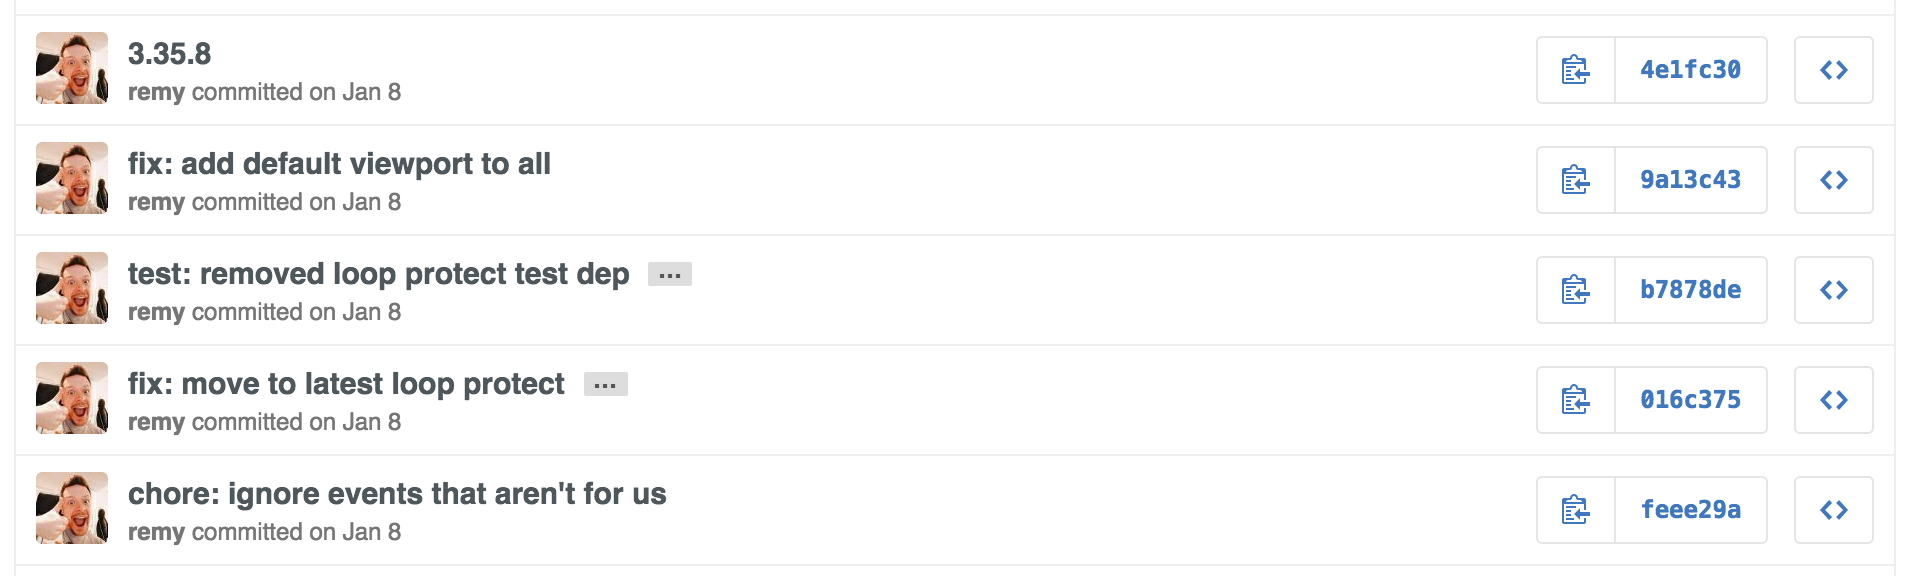This screenshot has width=1908, height=576.
Task: Browse repository at commit 4e1fc30
Action: (x=1833, y=70)
